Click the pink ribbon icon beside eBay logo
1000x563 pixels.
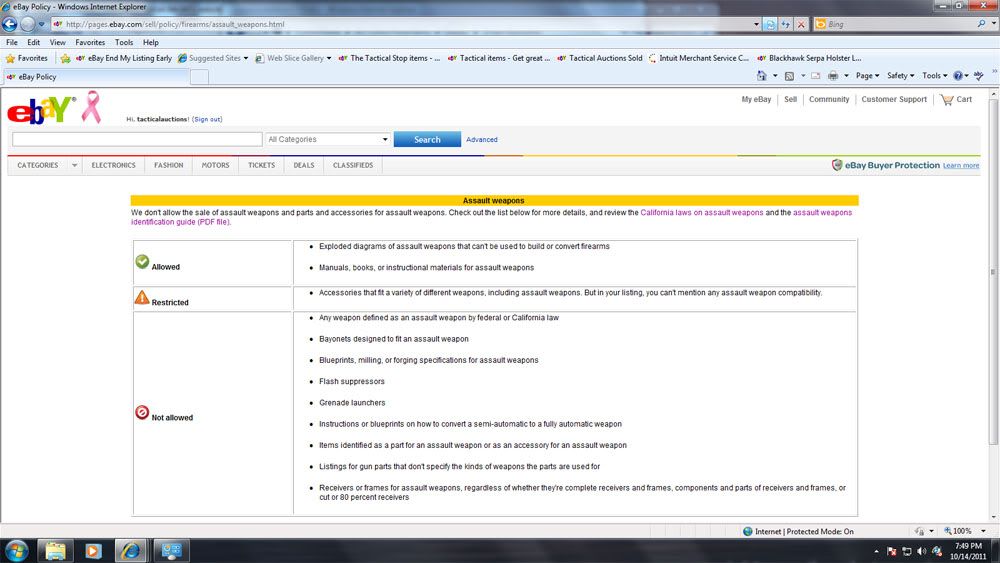point(91,107)
